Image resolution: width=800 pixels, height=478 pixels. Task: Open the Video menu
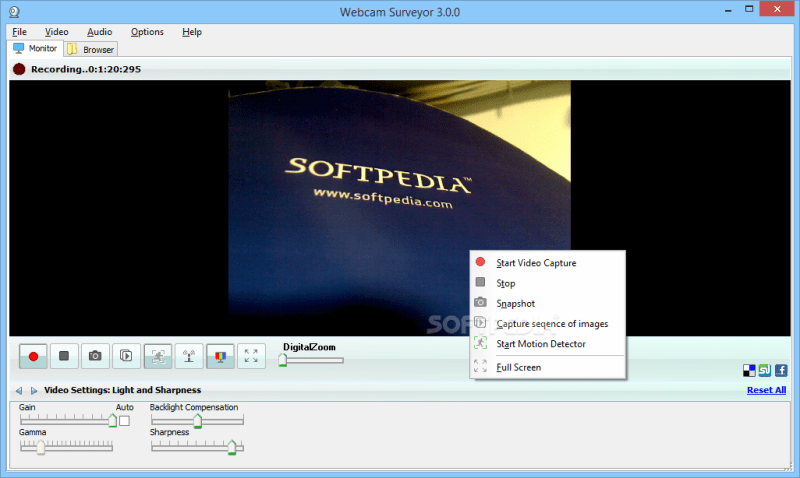point(56,32)
